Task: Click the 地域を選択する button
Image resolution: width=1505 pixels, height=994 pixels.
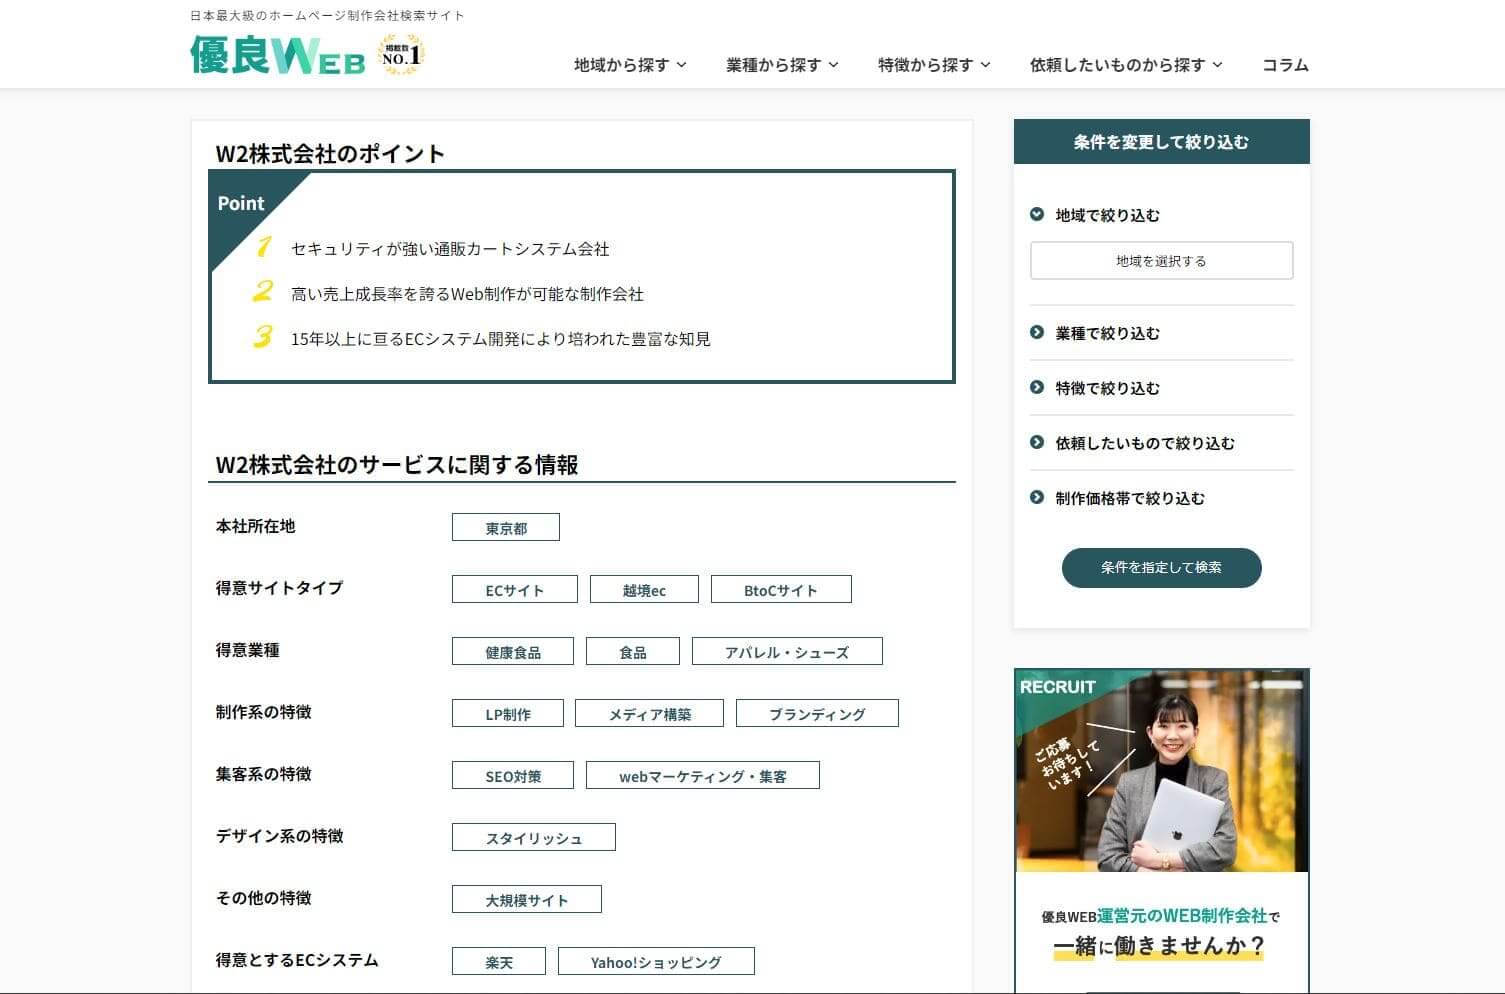Action: click(x=1161, y=260)
